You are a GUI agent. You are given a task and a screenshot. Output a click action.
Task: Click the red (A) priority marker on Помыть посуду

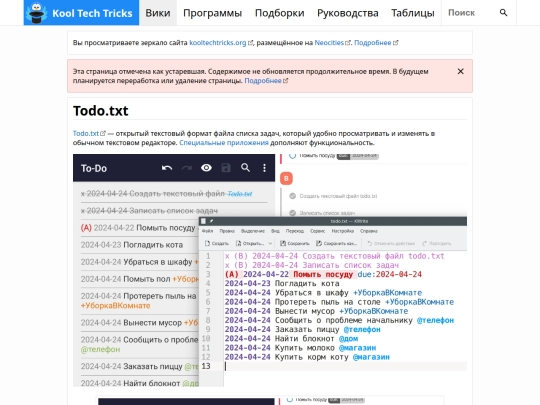(86, 228)
